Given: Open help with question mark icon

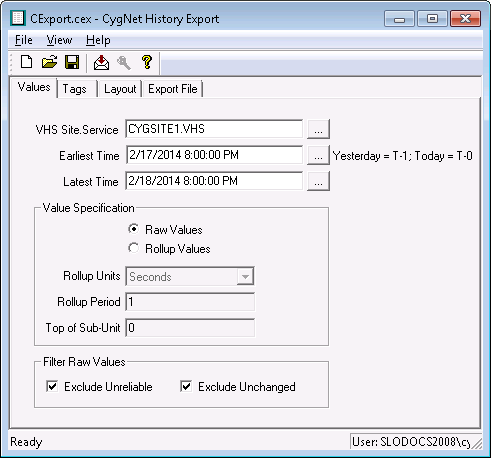Looking at the screenshot, I should [x=147, y=62].
